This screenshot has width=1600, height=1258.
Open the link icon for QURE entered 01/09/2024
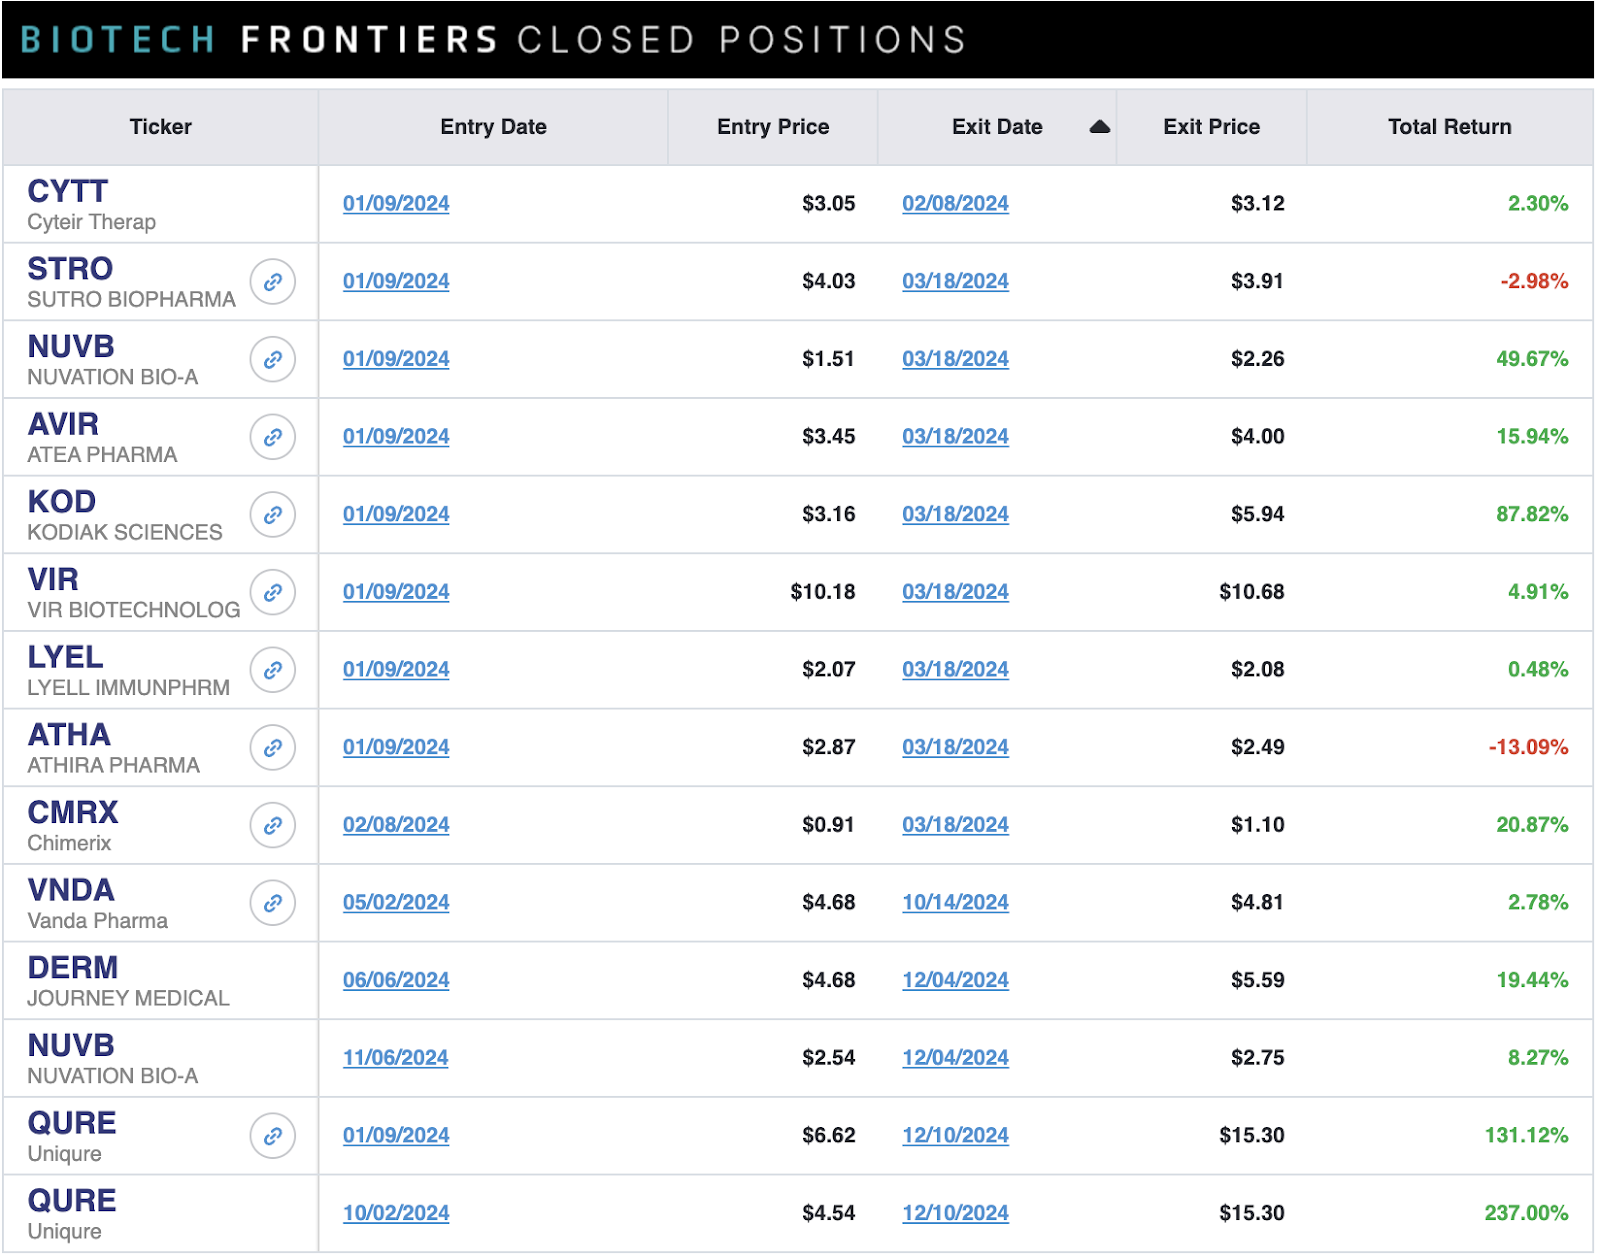pyautogui.click(x=273, y=1136)
